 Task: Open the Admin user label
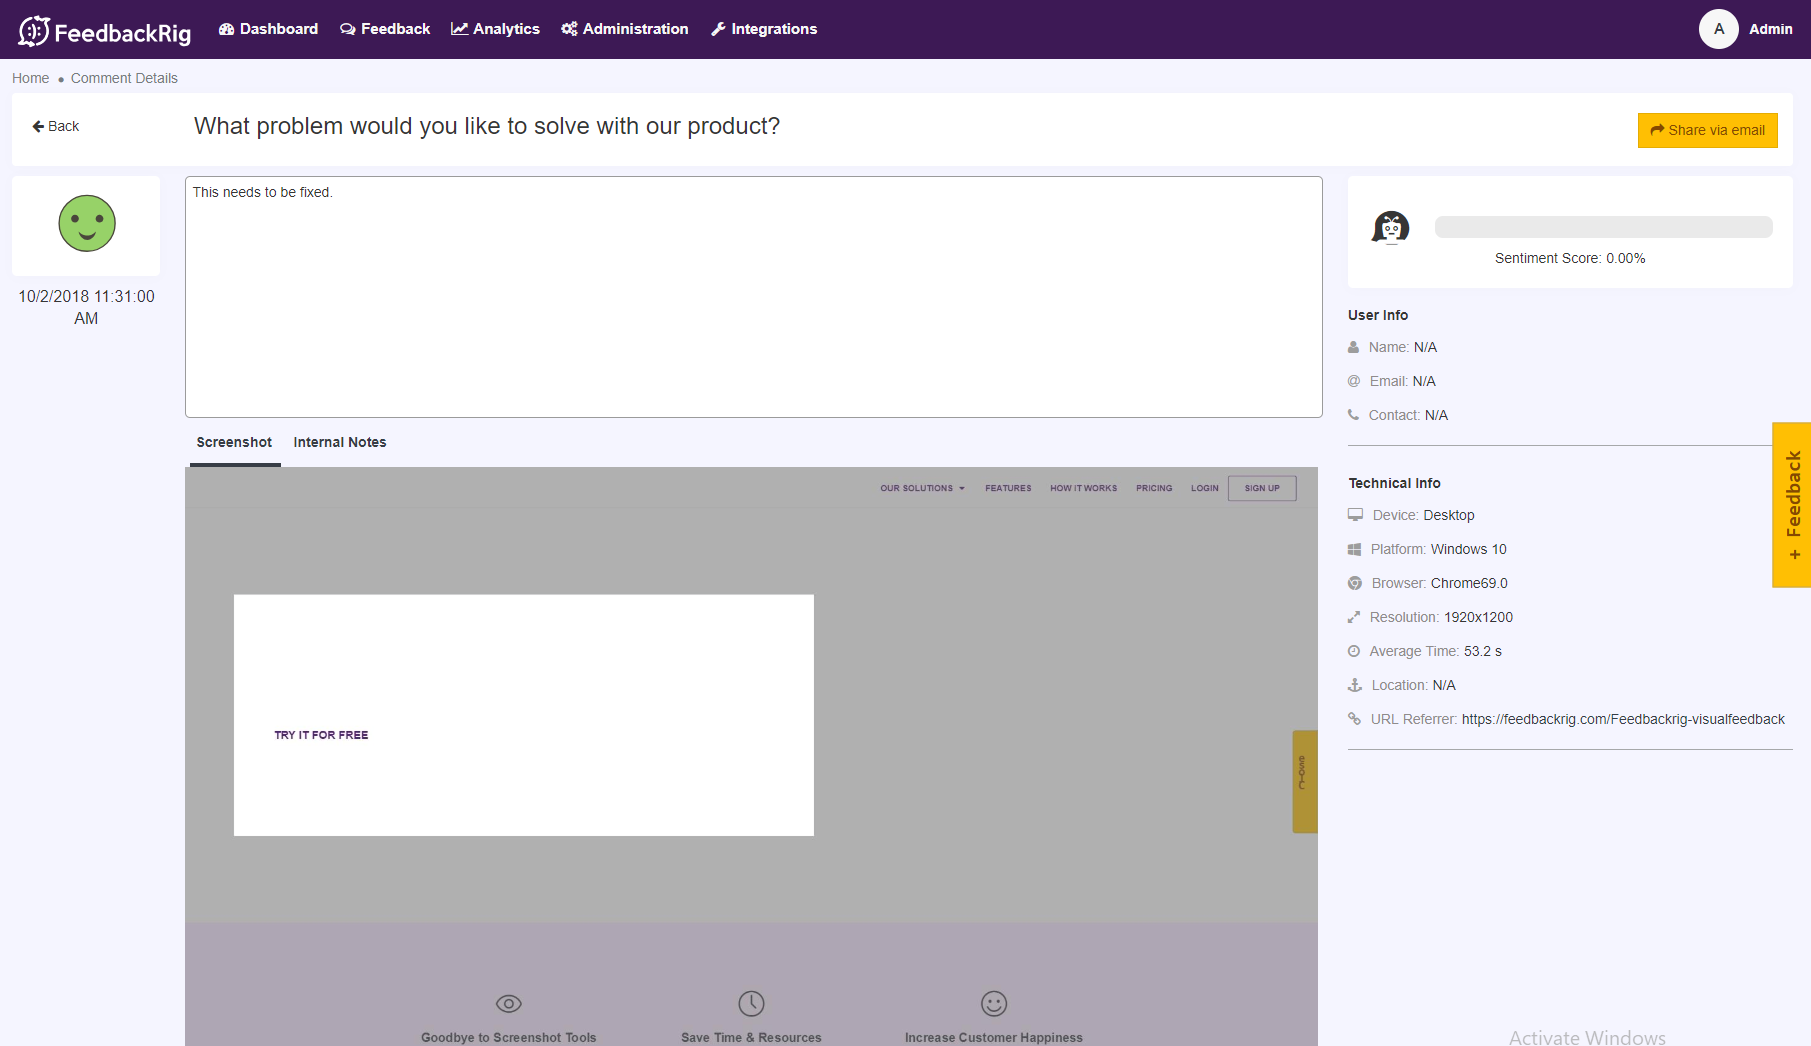click(x=1770, y=29)
